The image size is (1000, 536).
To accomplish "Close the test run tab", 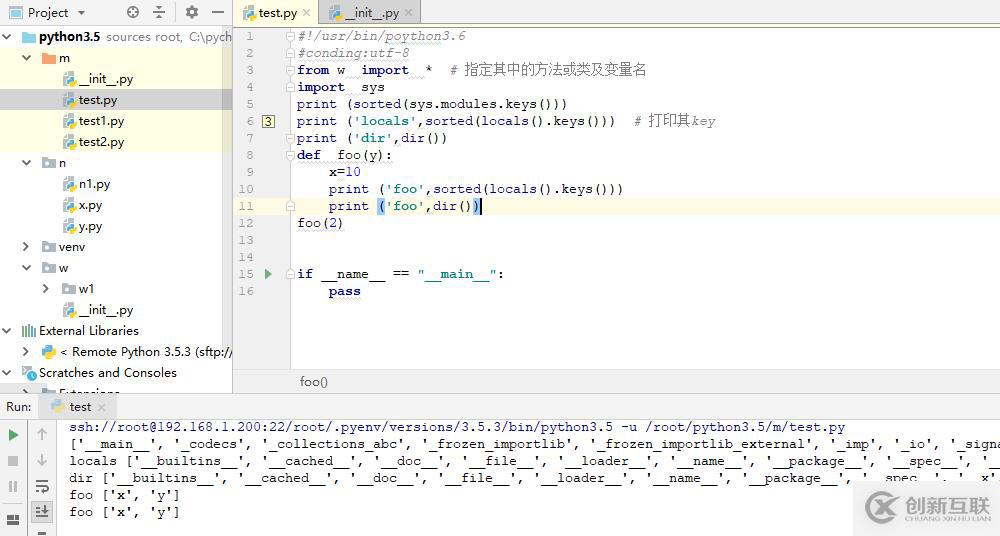I will click(x=101, y=407).
